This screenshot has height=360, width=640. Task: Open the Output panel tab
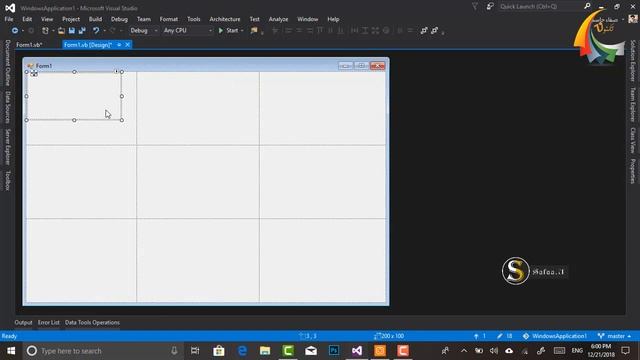pyautogui.click(x=23, y=322)
